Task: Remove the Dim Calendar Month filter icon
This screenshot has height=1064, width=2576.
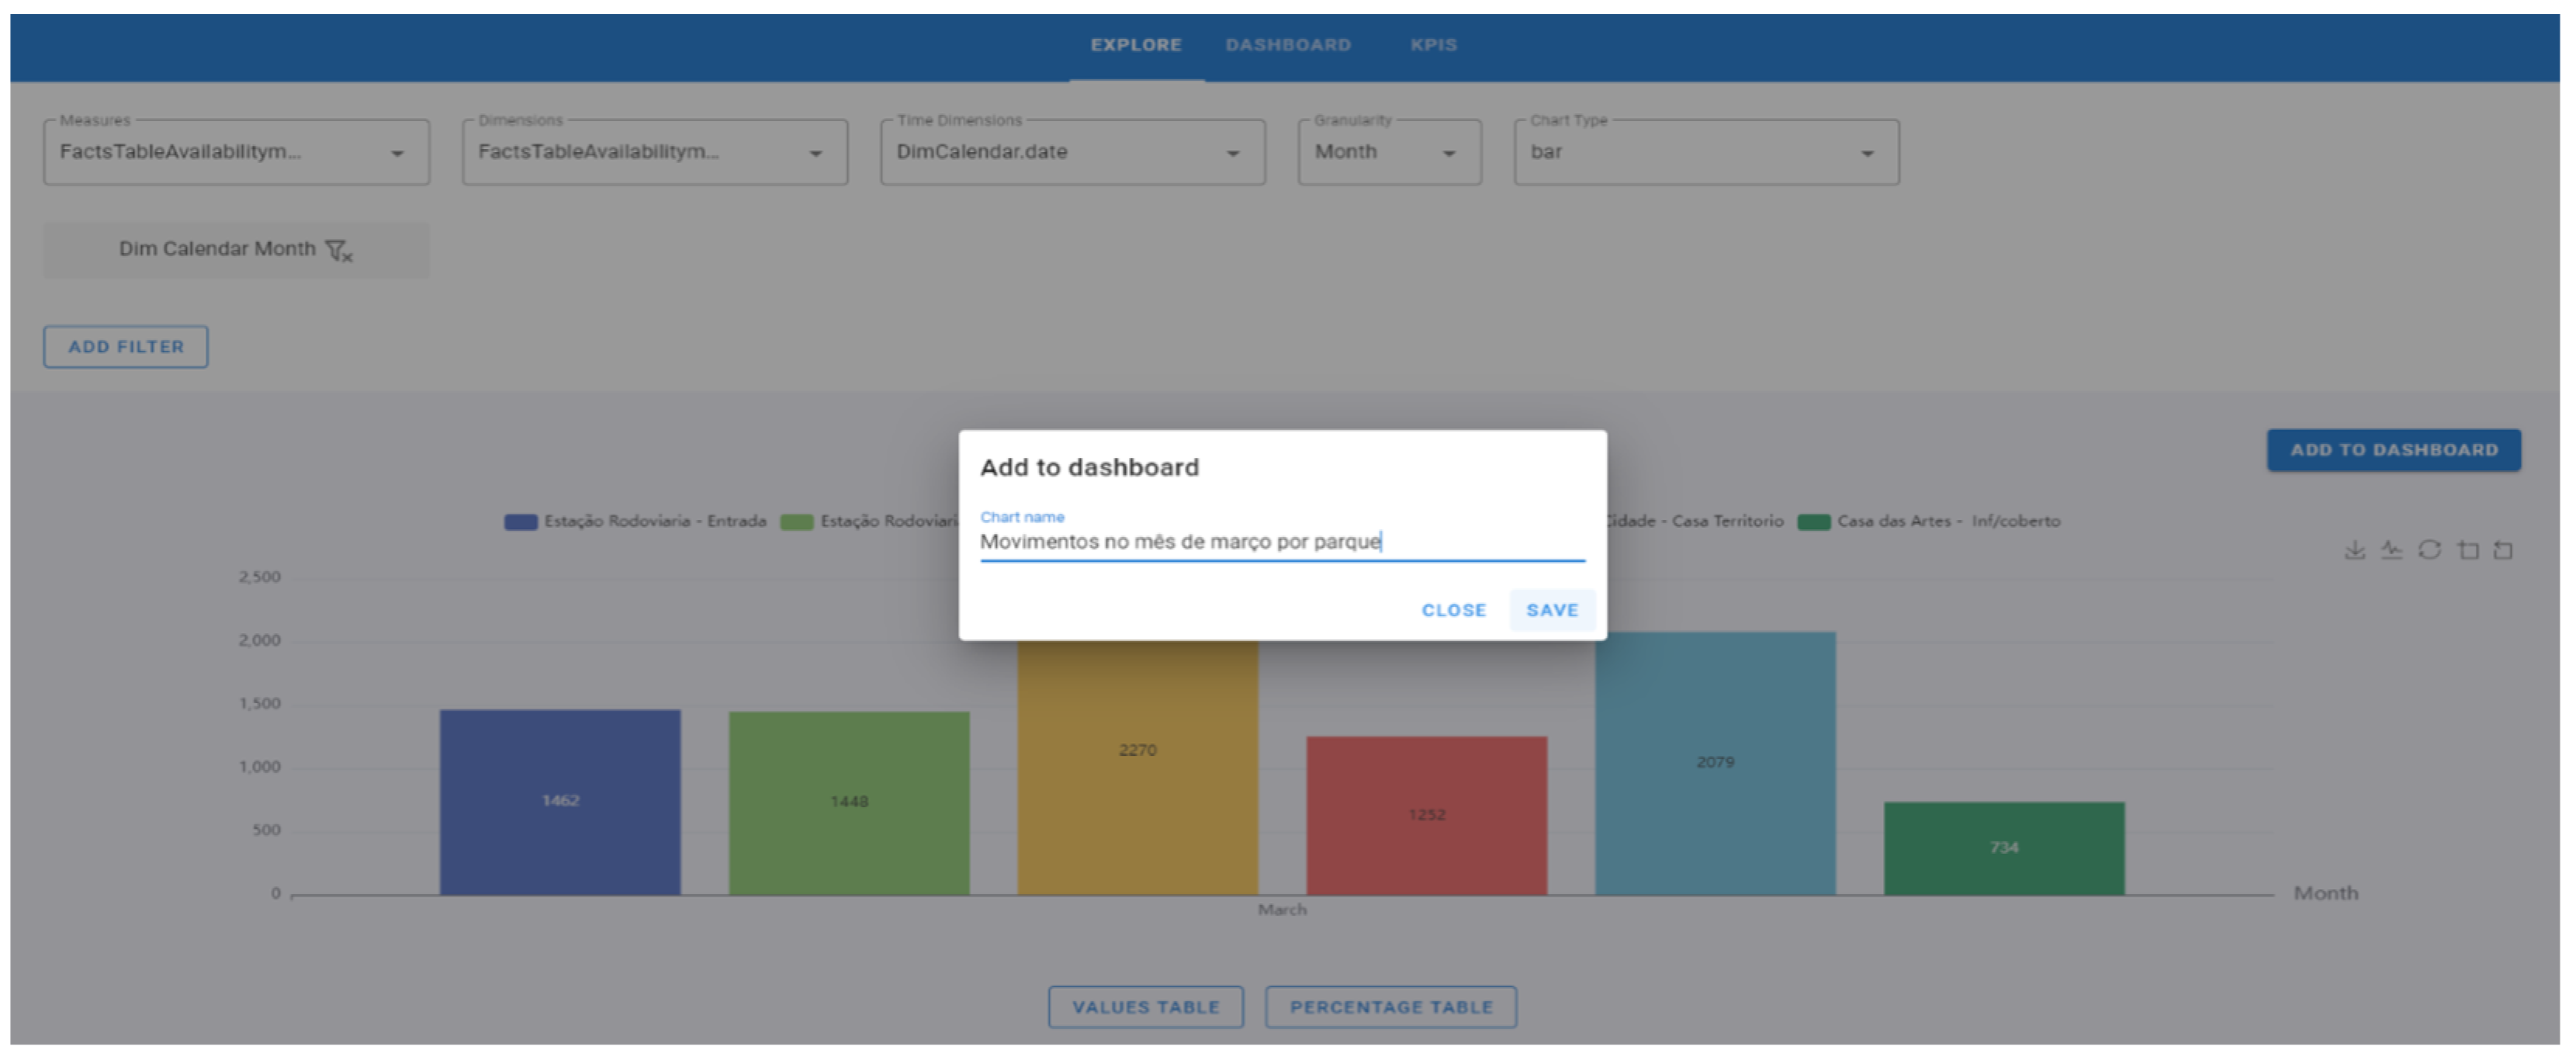Action: (x=339, y=250)
